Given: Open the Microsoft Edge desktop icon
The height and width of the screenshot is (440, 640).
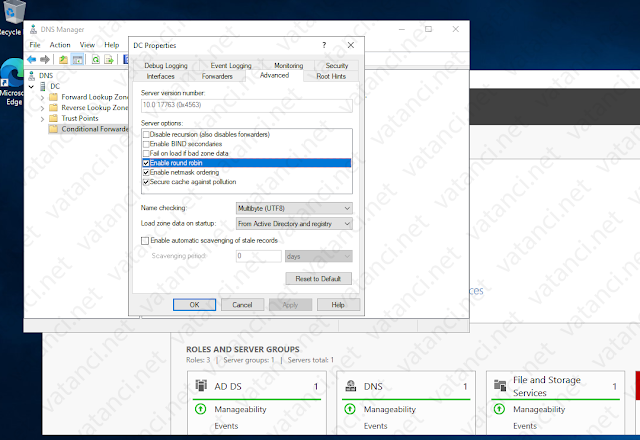Looking at the screenshot, I should point(12,73).
